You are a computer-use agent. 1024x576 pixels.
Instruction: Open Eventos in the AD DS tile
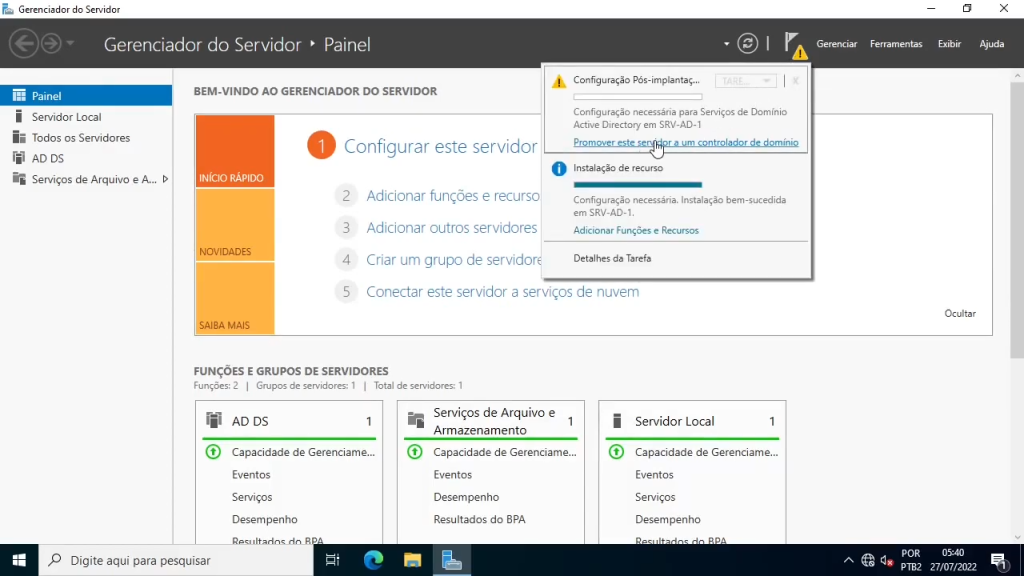click(251, 475)
